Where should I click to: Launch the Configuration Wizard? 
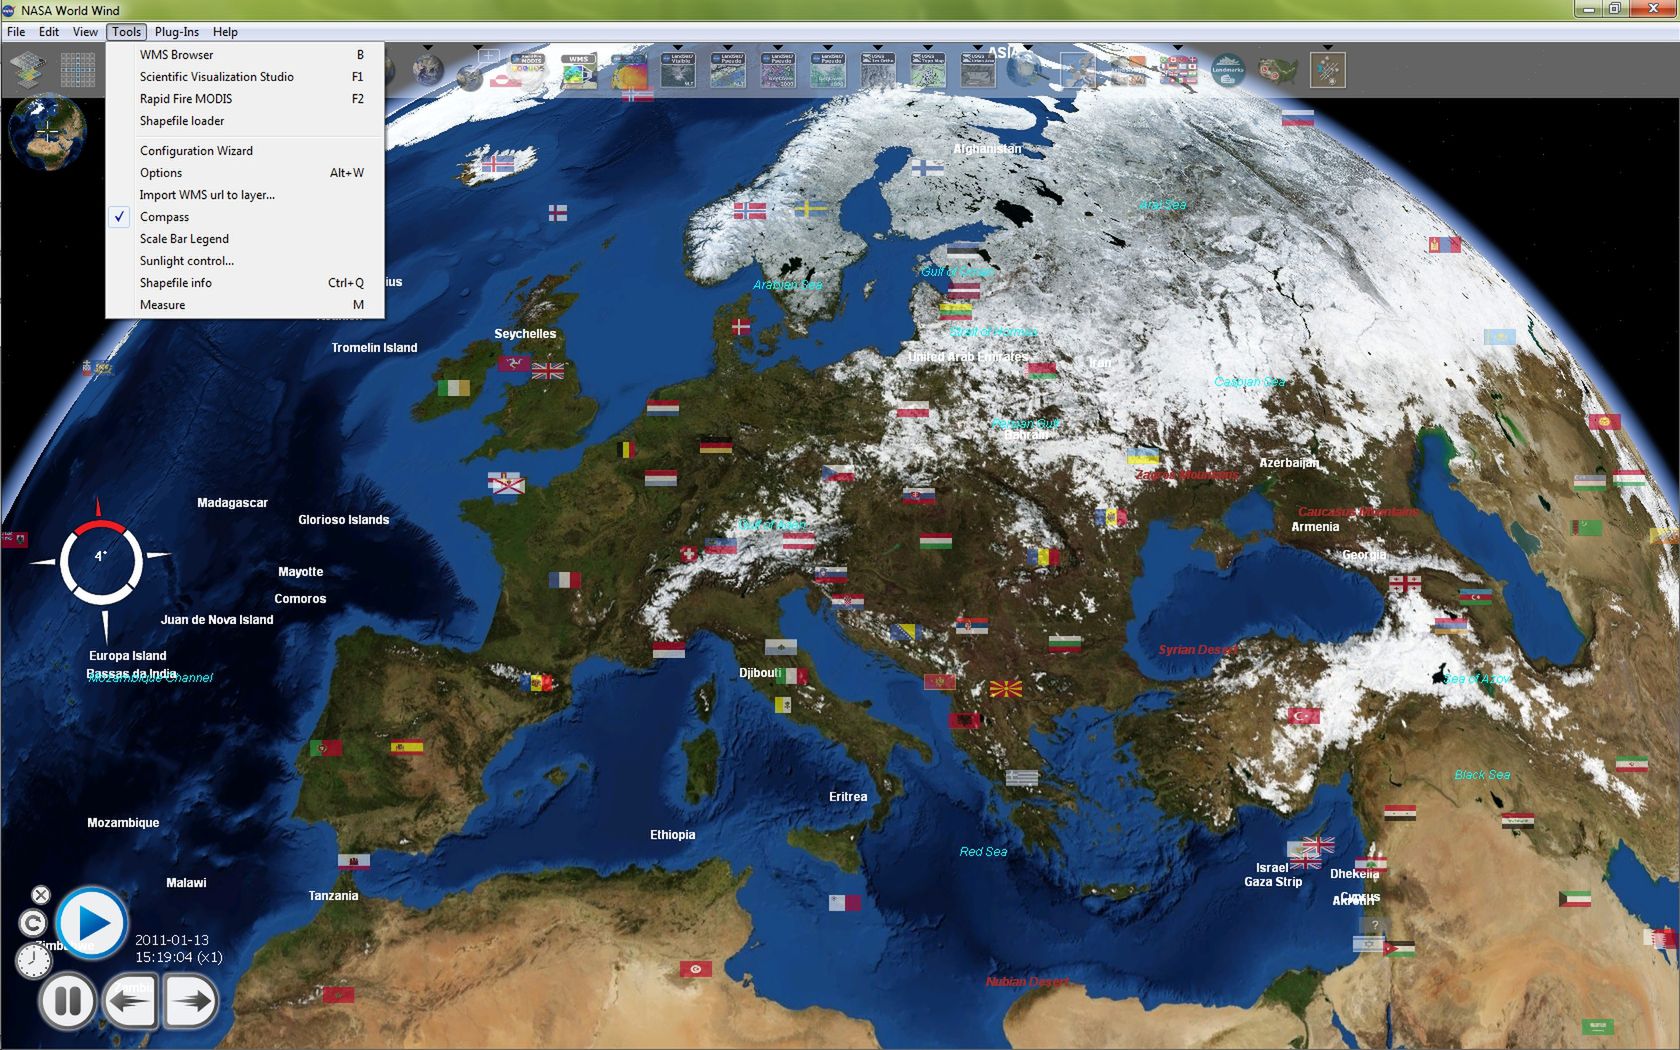pos(245,151)
